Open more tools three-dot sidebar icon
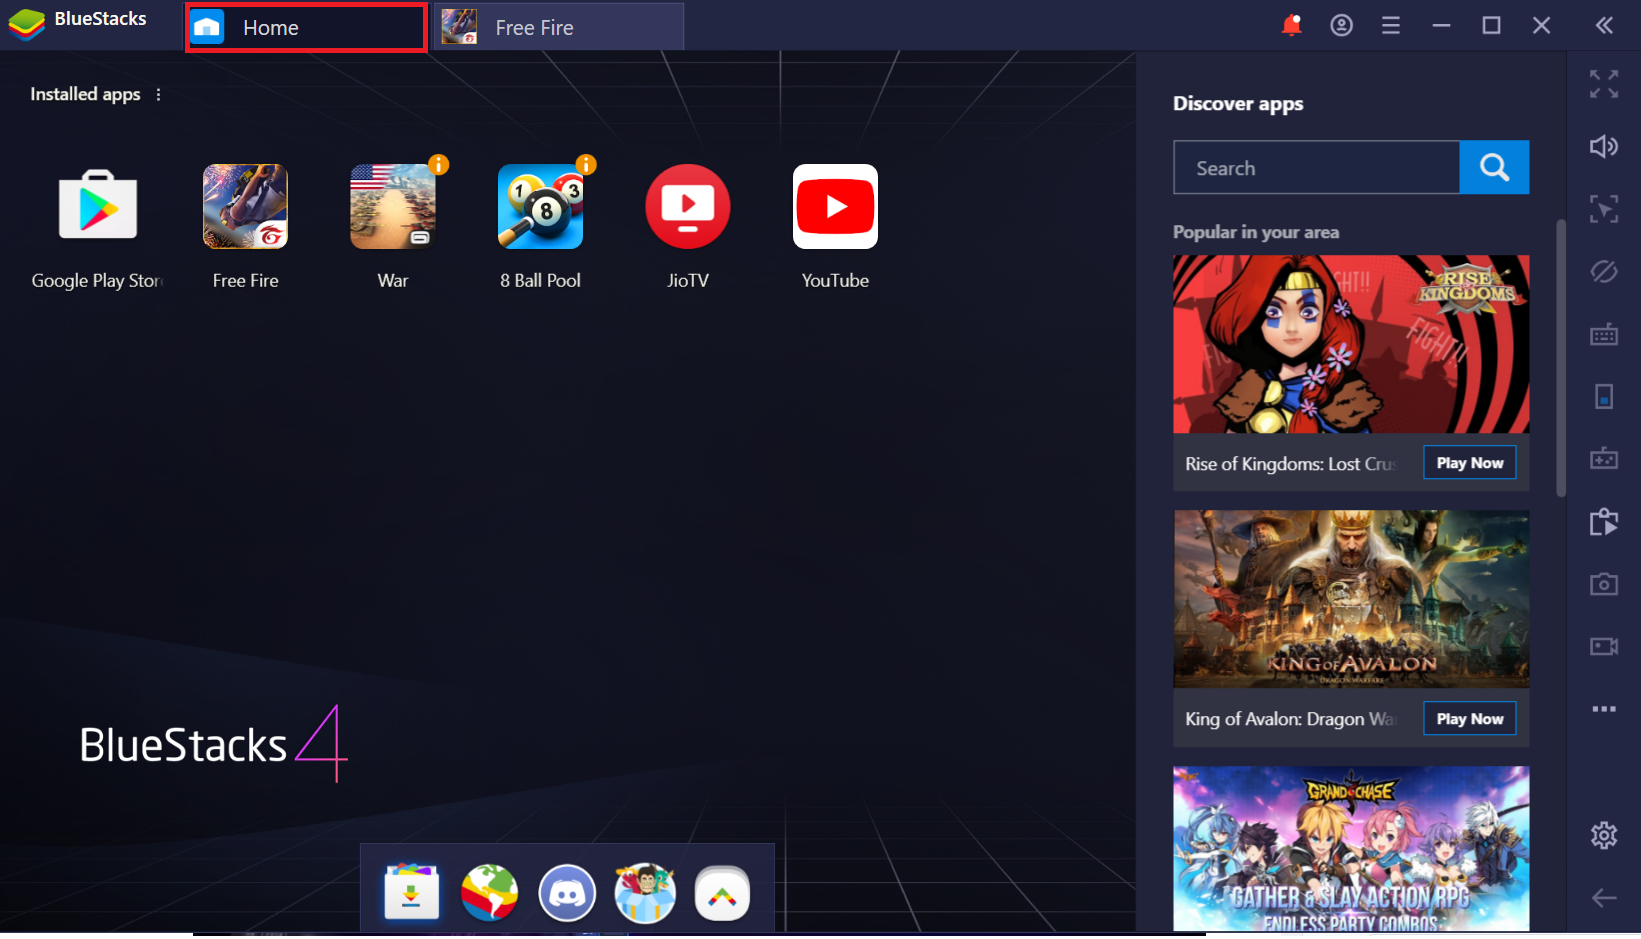Image resolution: width=1641 pixels, height=939 pixels. point(1604,709)
